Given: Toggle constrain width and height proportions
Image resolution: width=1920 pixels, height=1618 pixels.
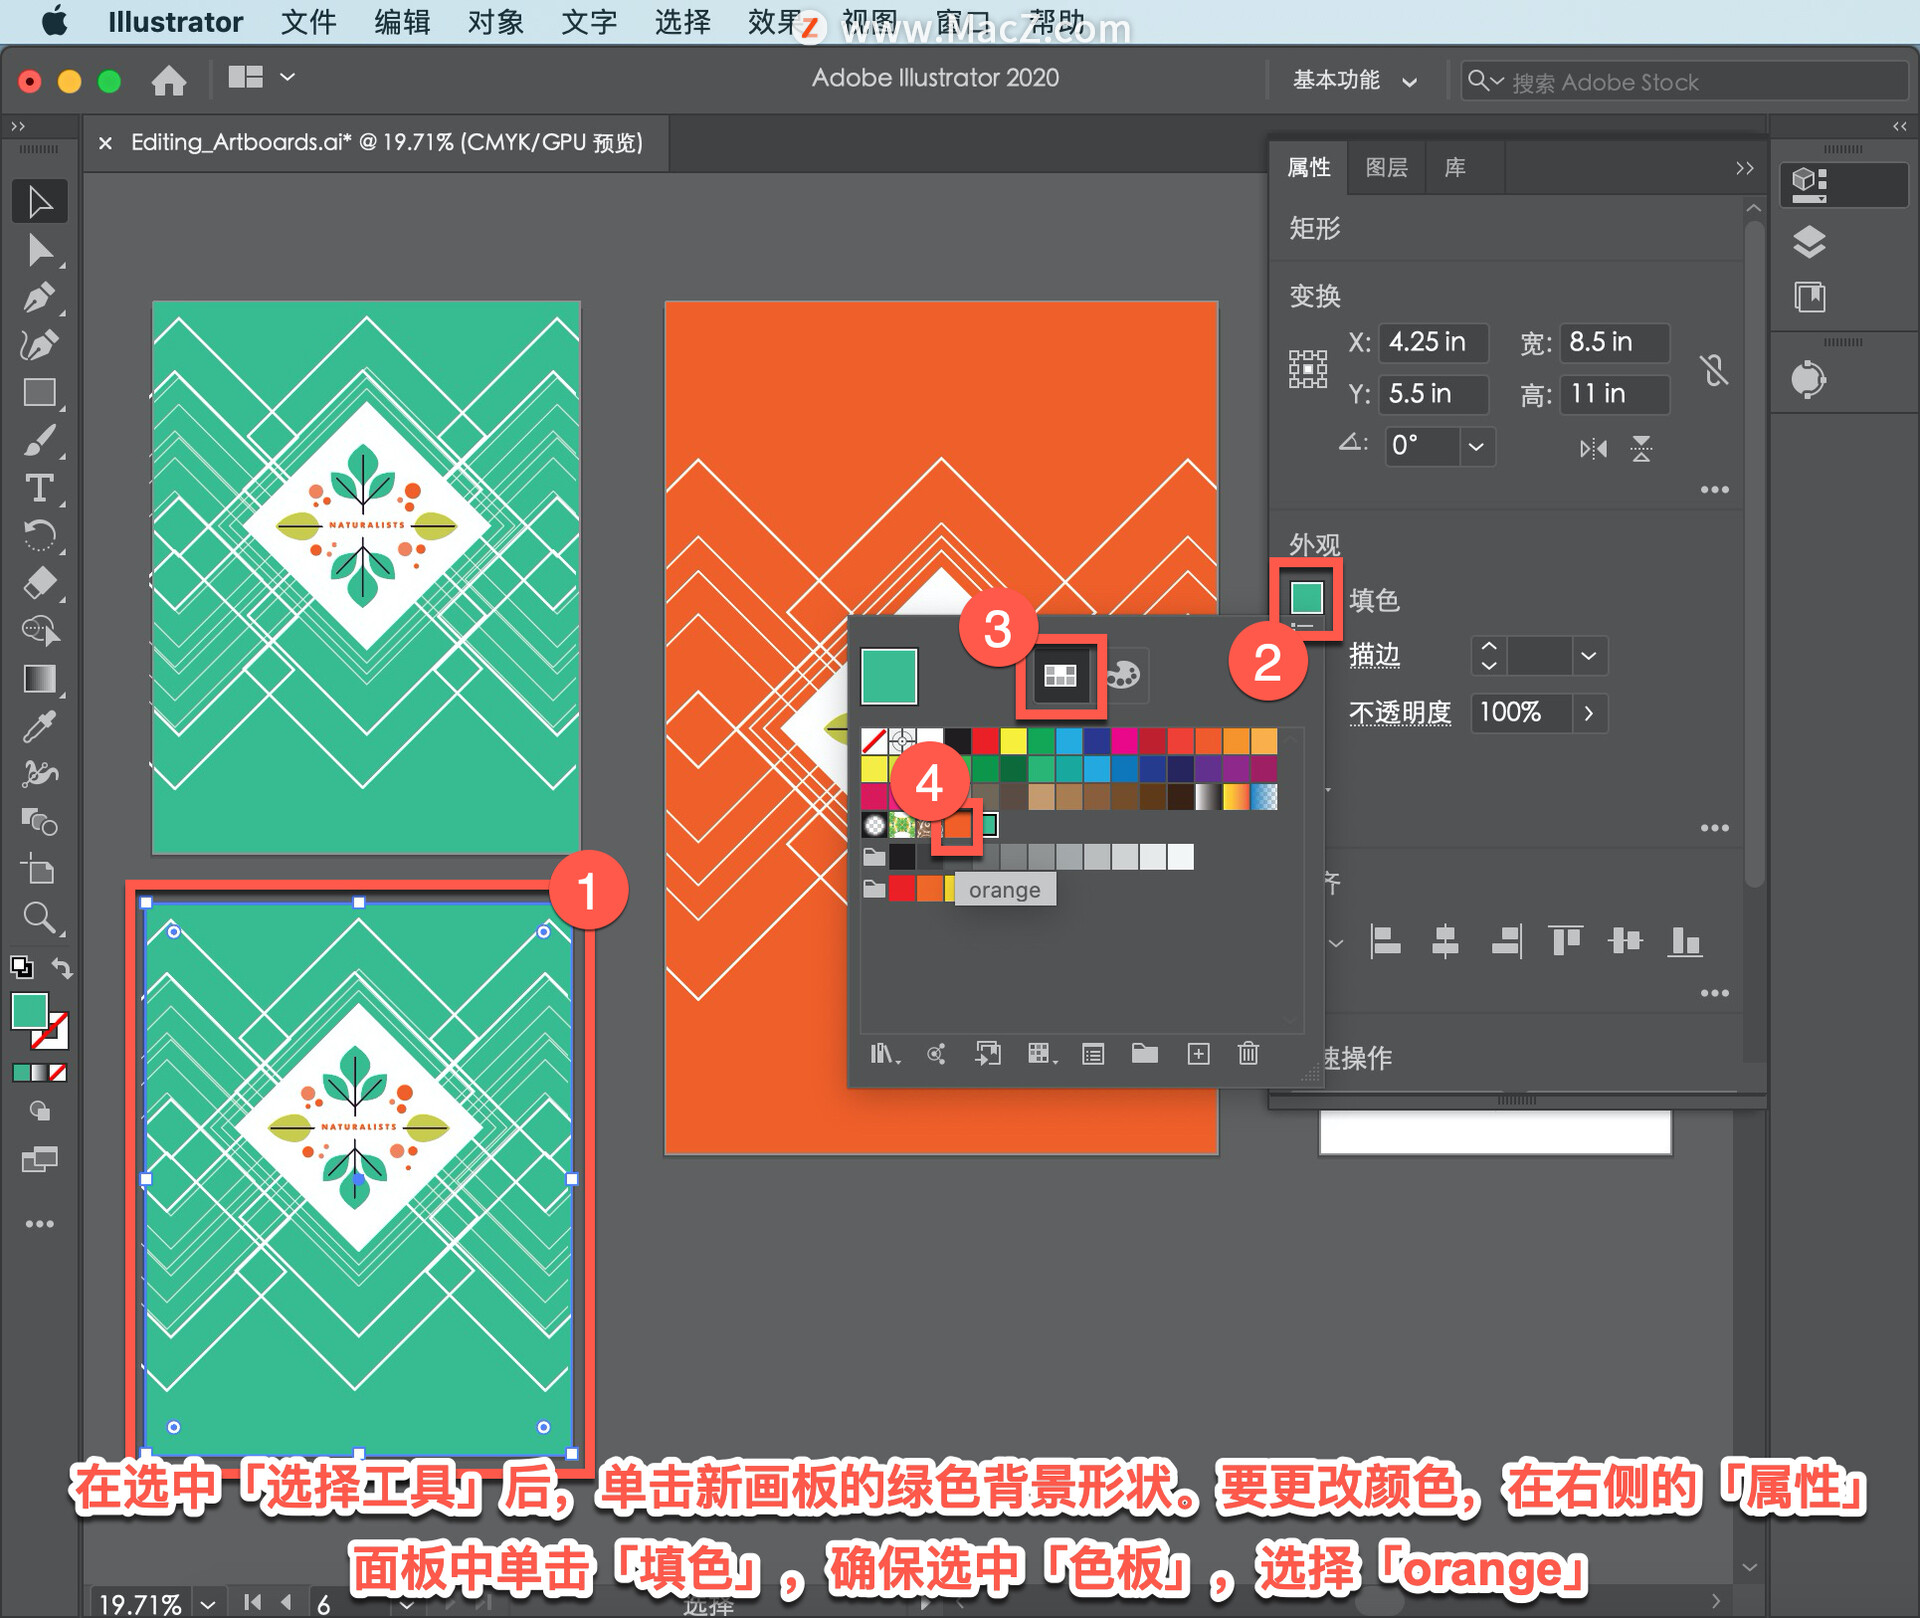Looking at the screenshot, I should point(1713,370).
